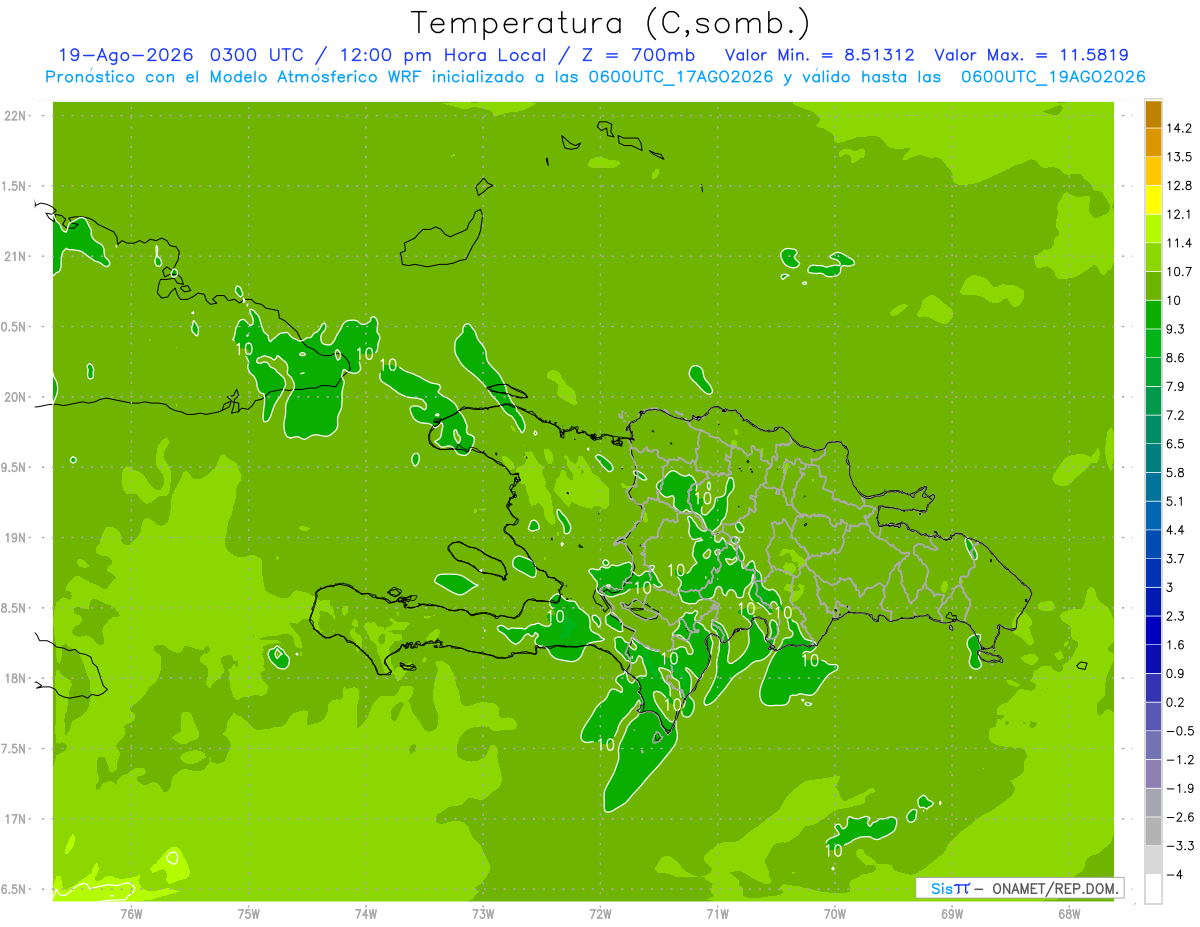Select "Valor Max. = 11.5819" text
This screenshot has height=927, width=1200.
[x=1031, y=55]
